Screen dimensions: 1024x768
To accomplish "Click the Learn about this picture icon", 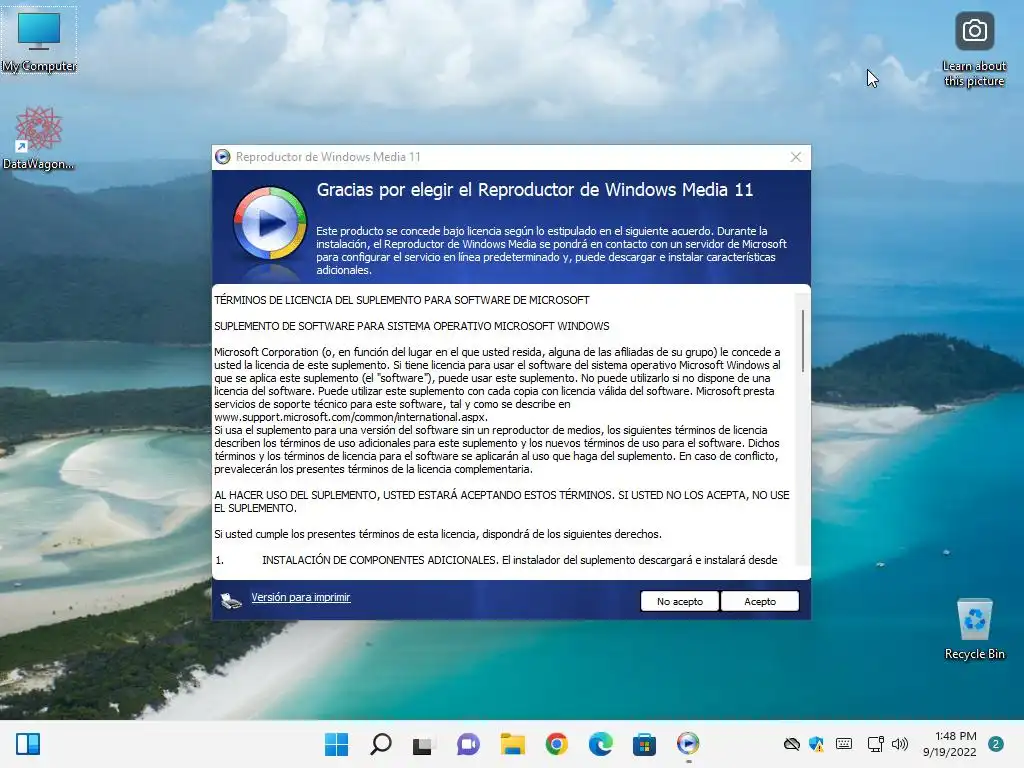I will [x=974, y=50].
